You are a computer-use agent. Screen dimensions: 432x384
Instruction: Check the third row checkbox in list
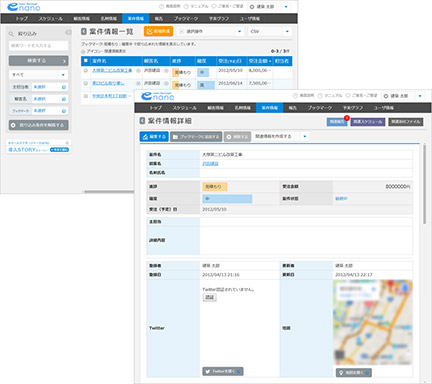[86, 96]
